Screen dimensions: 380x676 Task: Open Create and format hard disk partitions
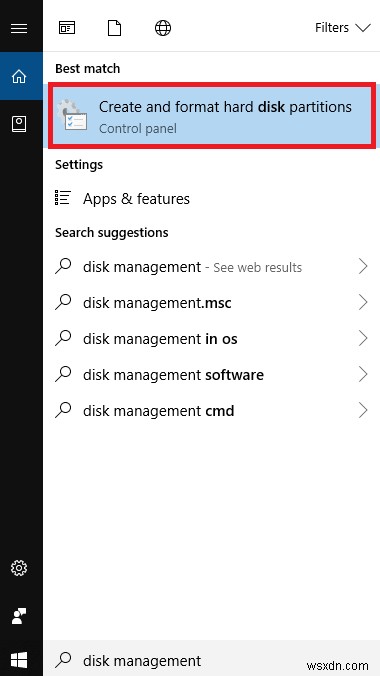click(212, 116)
